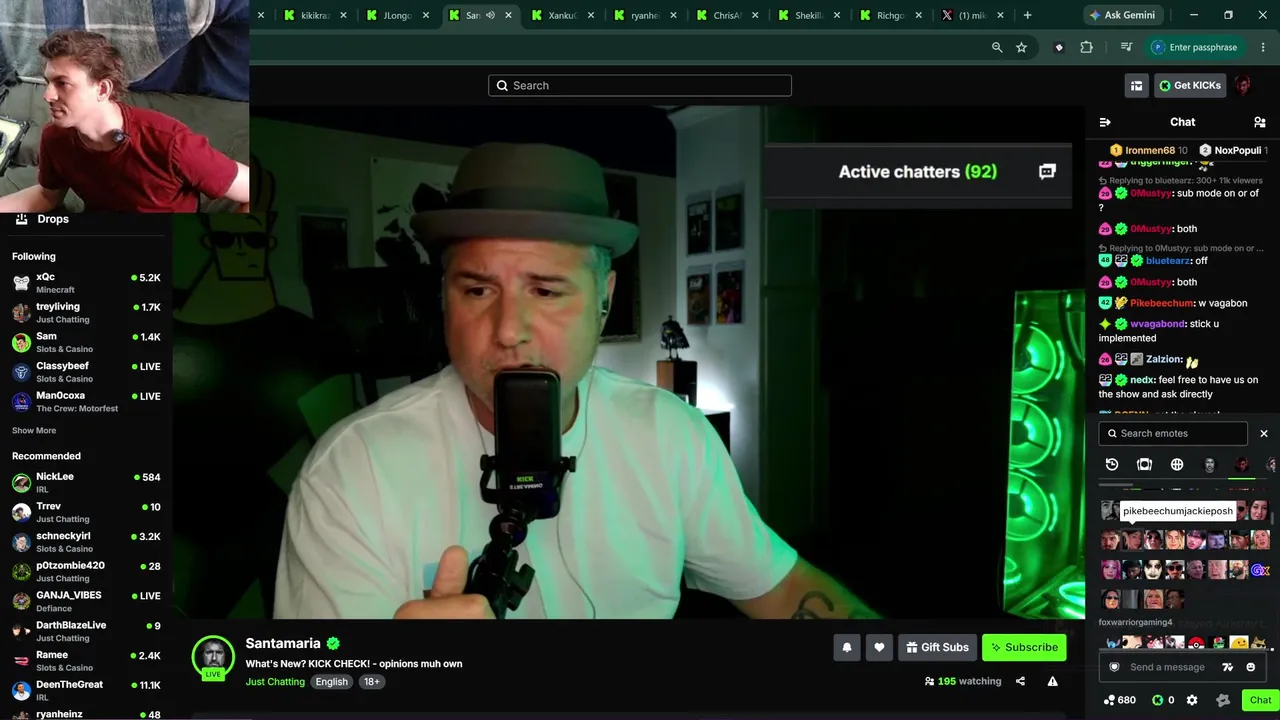Image resolution: width=1280 pixels, height=720 pixels.
Task: Open a new browser tab
Action: coord(1027,15)
